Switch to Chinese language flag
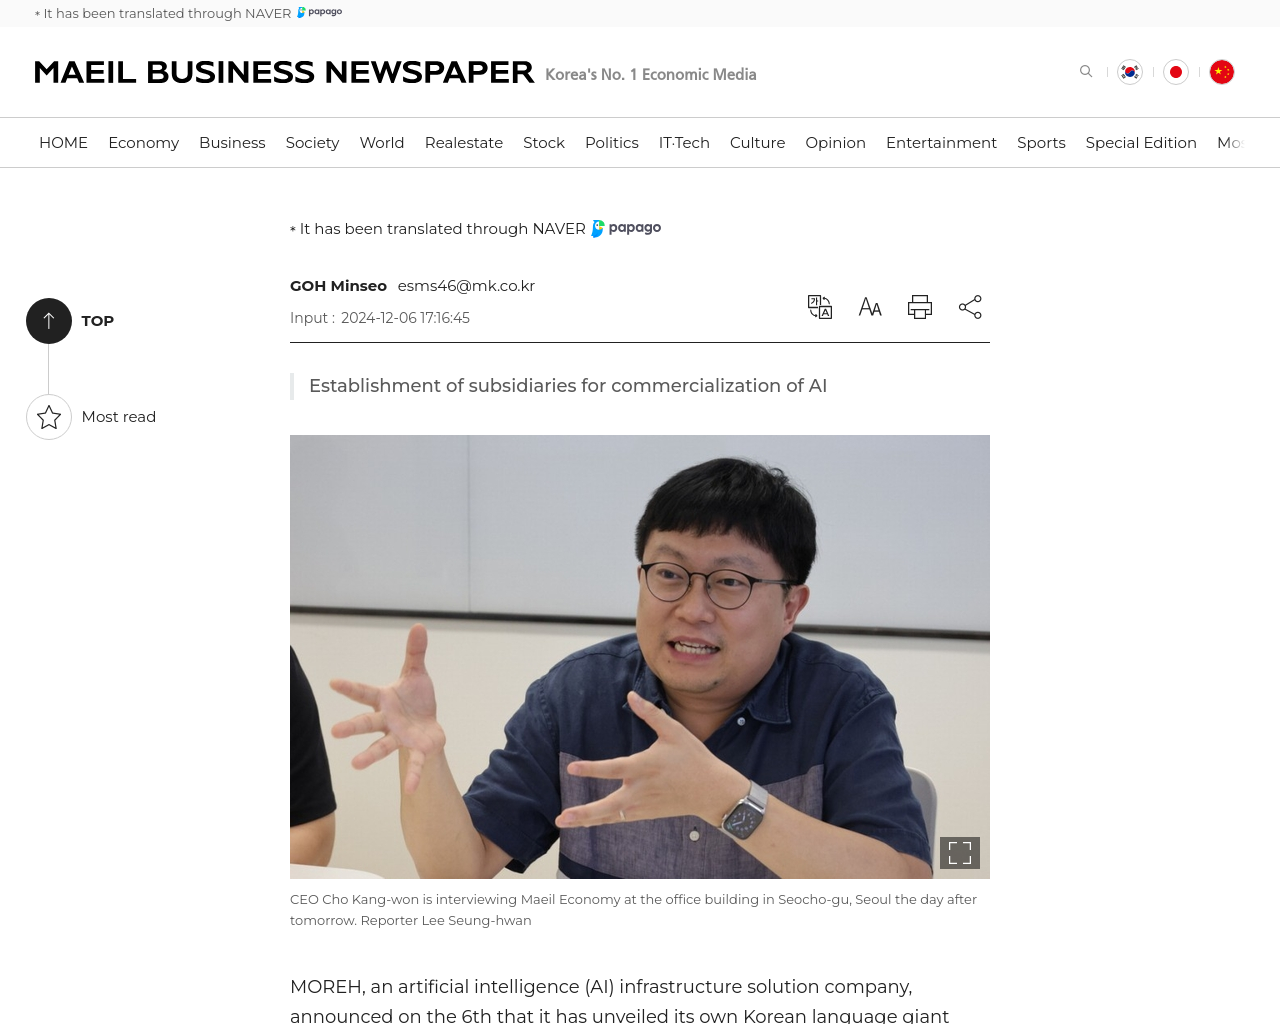Image resolution: width=1280 pixels, height=1024 pixels. coord(1222,72)
